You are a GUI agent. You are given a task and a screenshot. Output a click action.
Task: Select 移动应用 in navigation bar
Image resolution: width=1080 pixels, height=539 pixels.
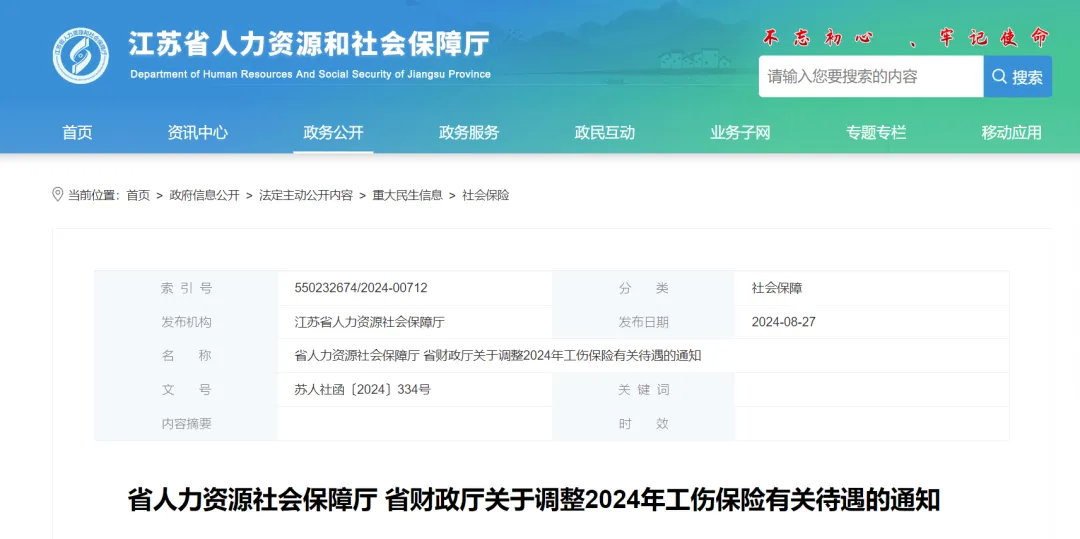click(x=1011, y=132)
